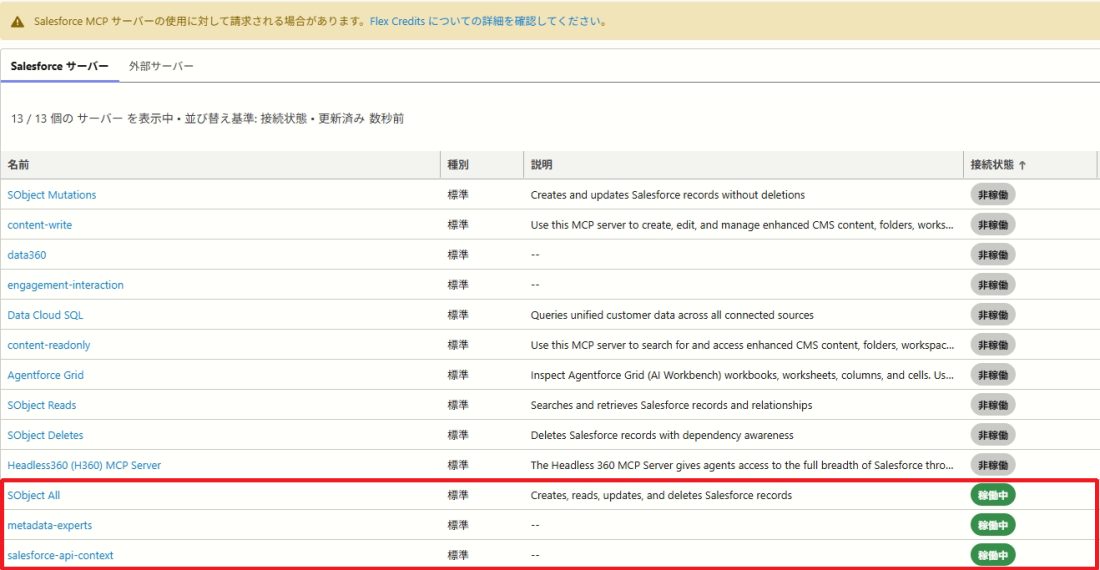Screen dimensions: 1100x570
Task: Switch to the 外部サーバー tab
Action: coord(161,66)
